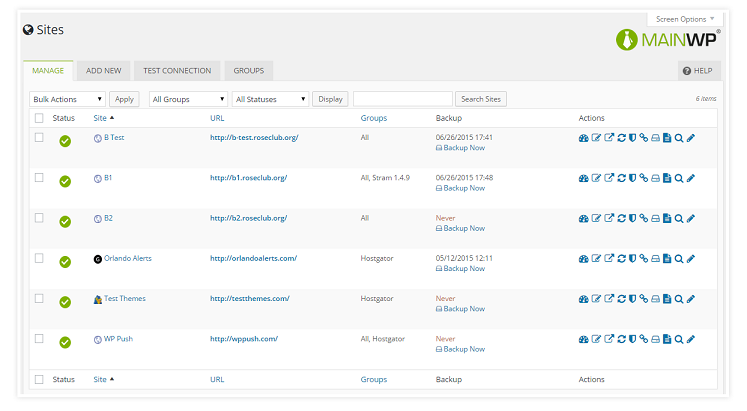The height and width of the screenshot is (411, 747).
Task: Switch to the Manage tab
Action: coord(48,70)
